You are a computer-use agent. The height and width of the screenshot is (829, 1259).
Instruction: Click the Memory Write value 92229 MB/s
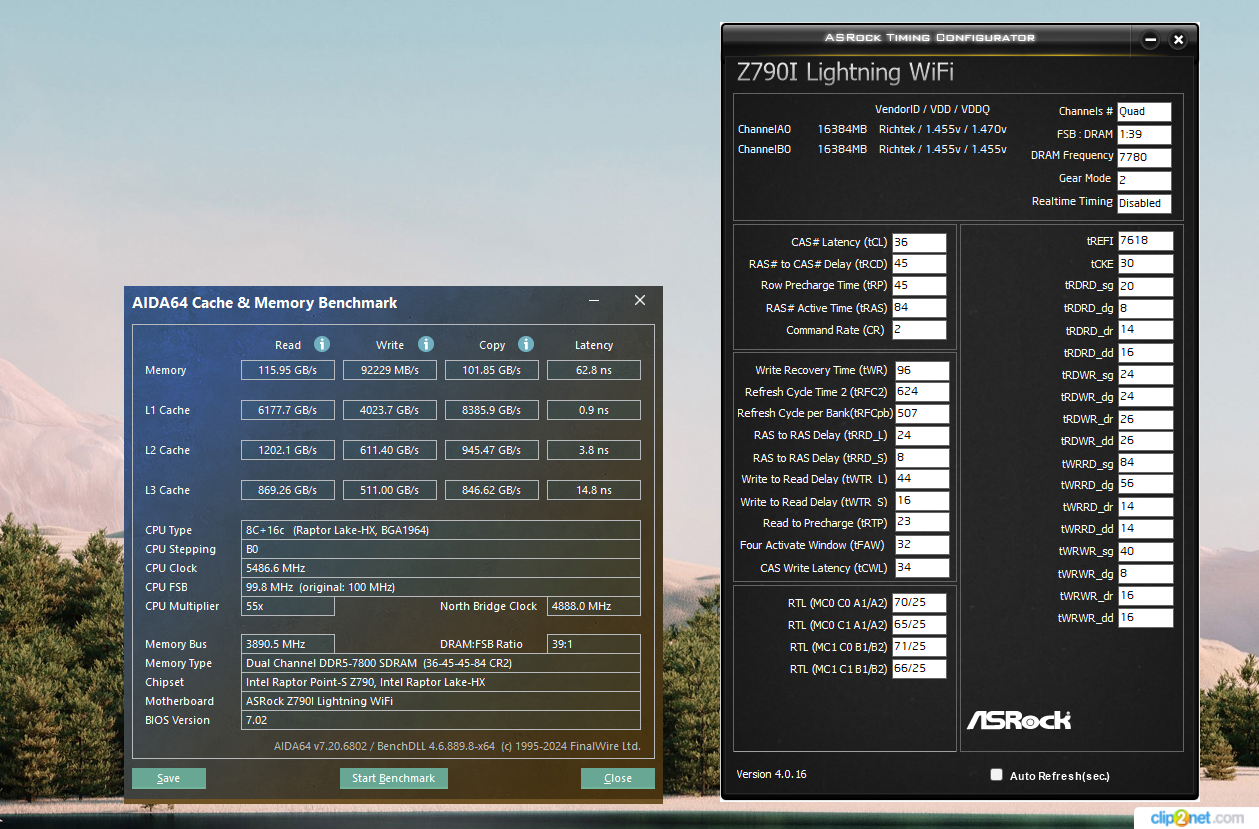pos(390,370)
